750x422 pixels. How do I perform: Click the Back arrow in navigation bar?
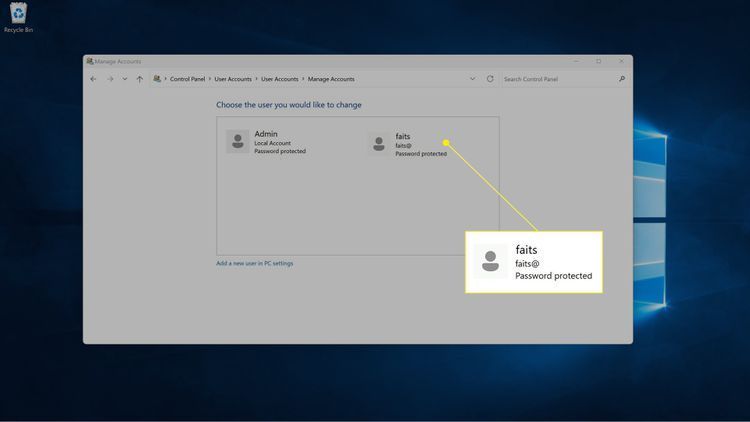point(93,79)
